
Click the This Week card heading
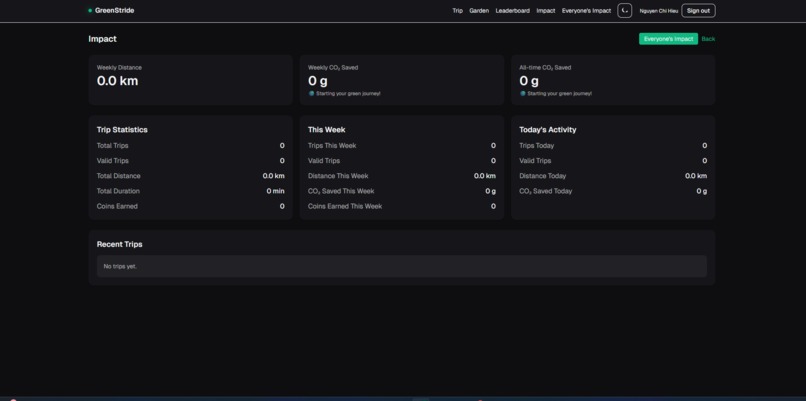pyautogui.click(x=326, y=130)
